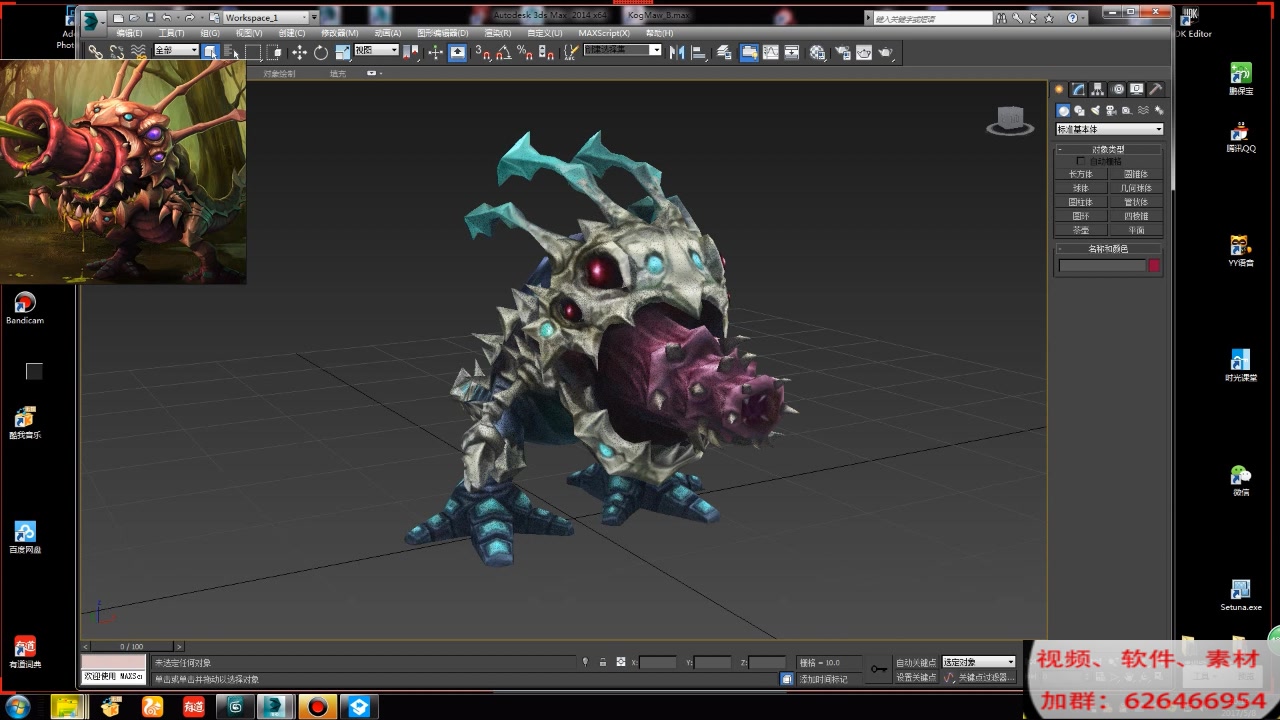Open the selection filter dropdown 全部
This screenshot has width=1280, height=720.
pos(176,50)
